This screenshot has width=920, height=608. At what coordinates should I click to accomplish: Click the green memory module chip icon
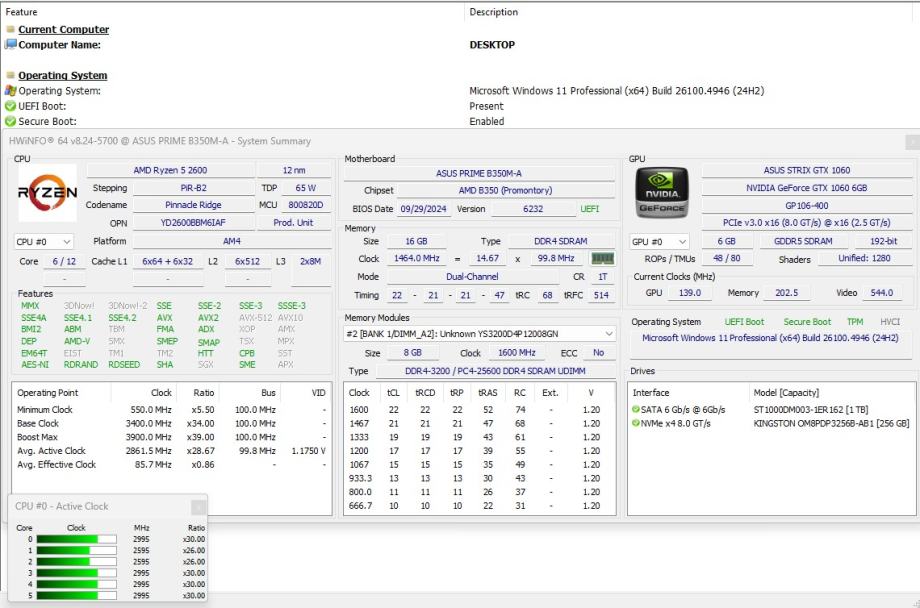coord(603,259)
